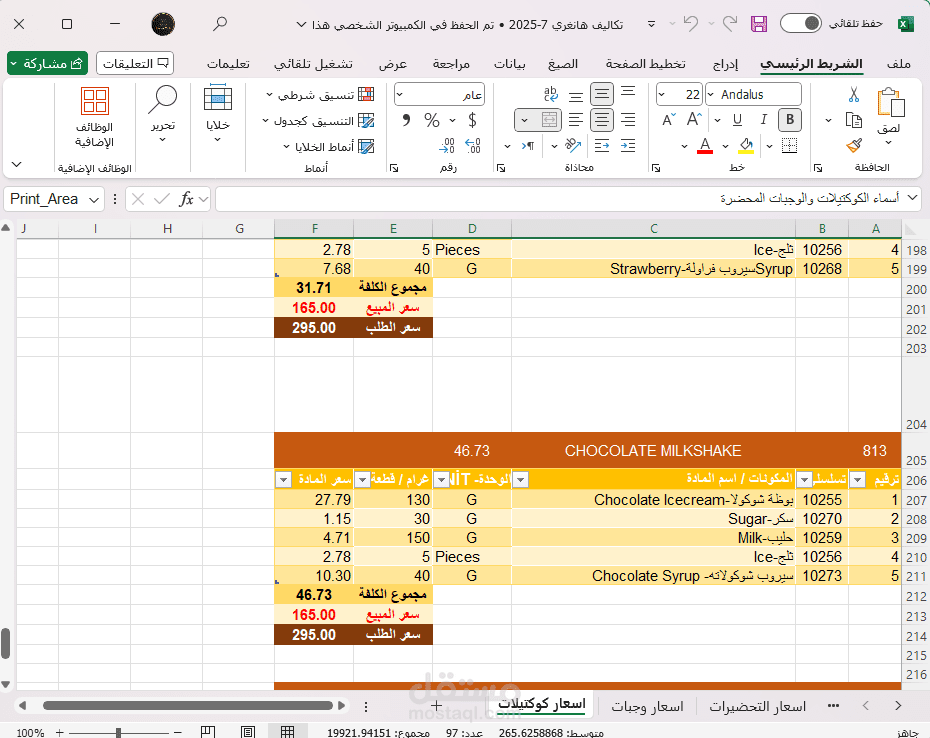Click the Copy icon
This screenshot has width=930, height=738.
853,120
